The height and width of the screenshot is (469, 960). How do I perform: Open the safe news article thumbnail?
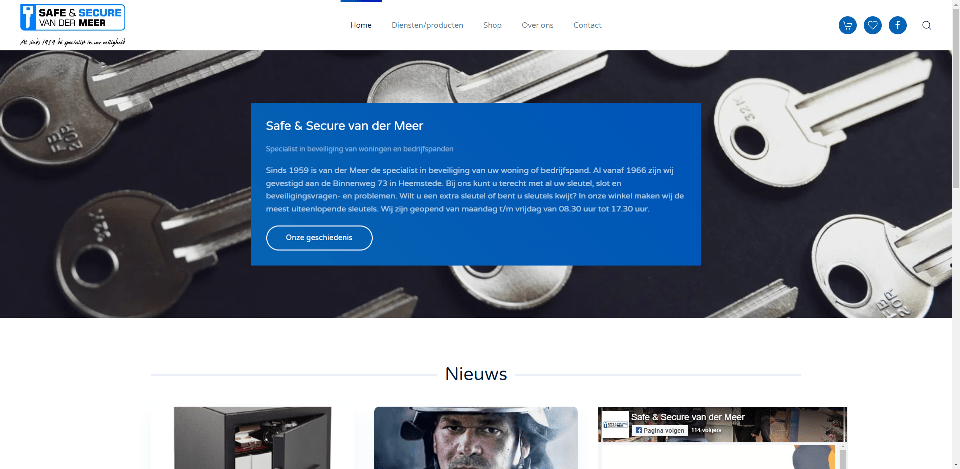tap(252, 438)
